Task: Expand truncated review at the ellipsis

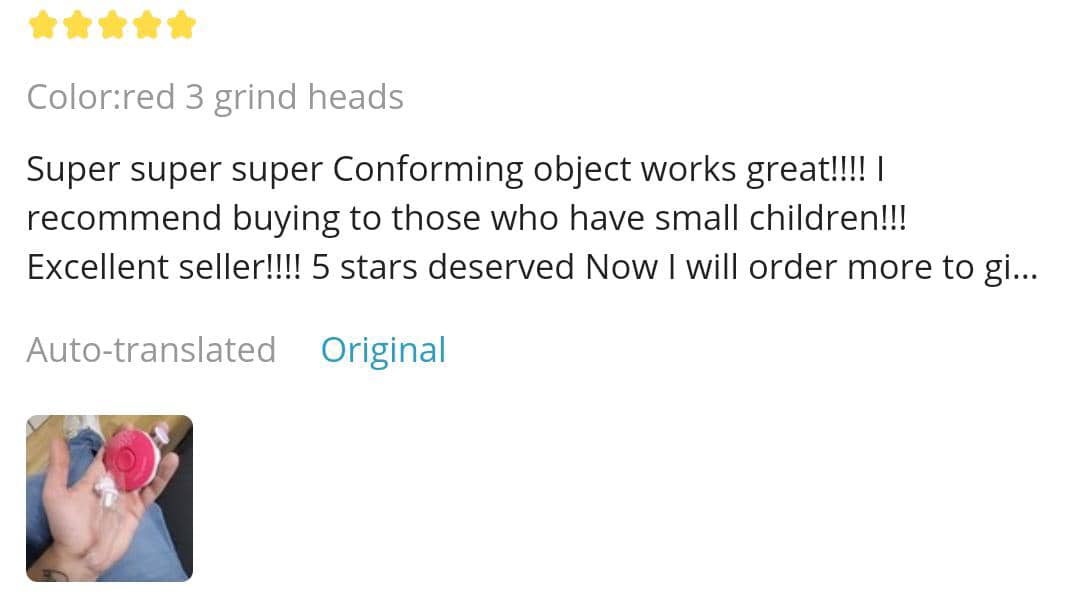Action: click(1024, 268)
